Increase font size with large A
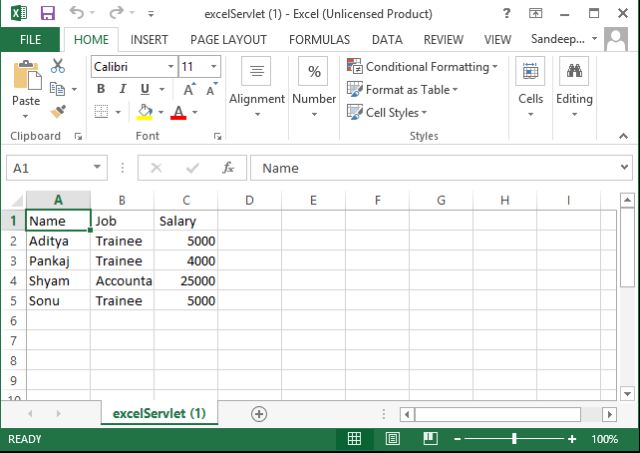The width and height of the screenshot is (640, 453). coord(189,89)
